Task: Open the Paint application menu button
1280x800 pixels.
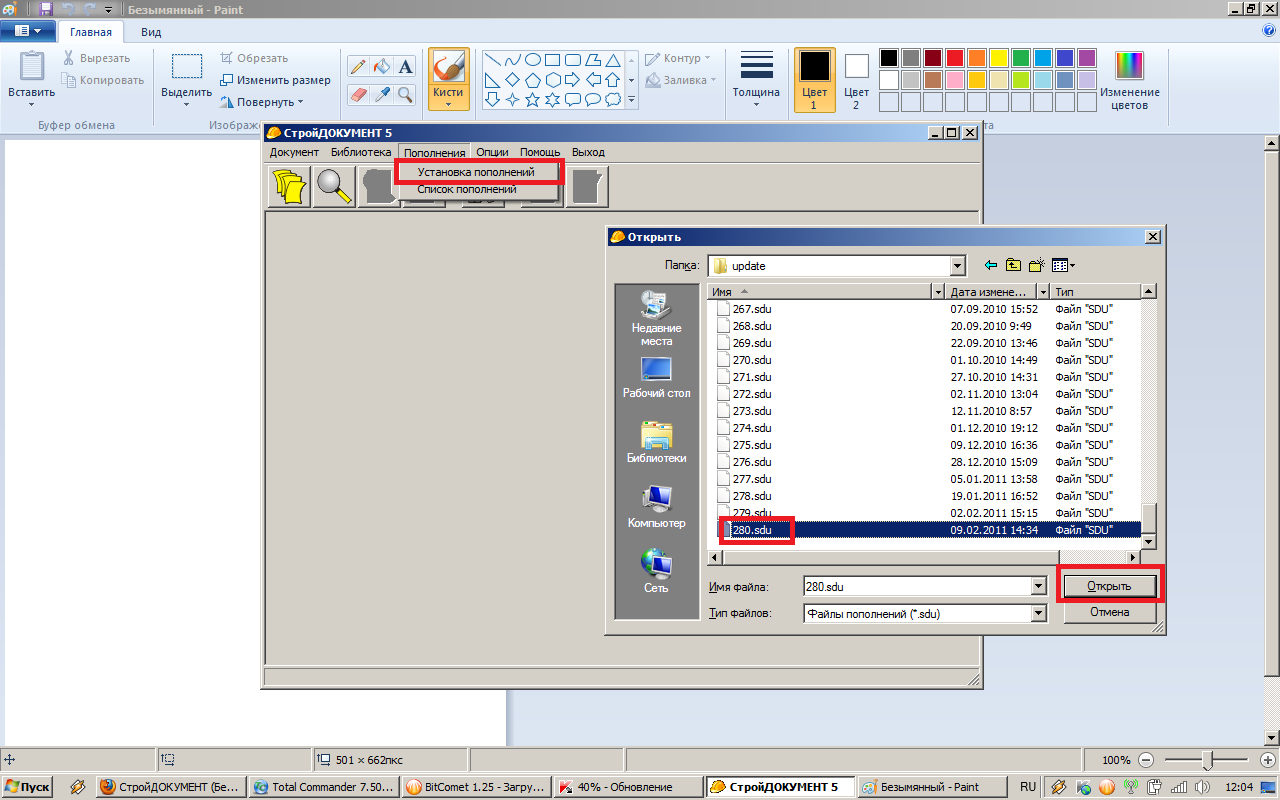Action: coord(28,31)
